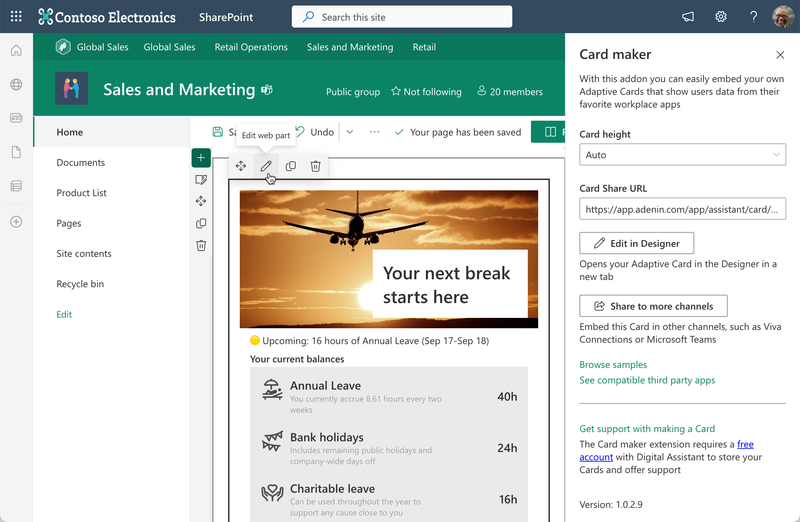This screenshot has height=522, width=800.
Task: Expand the Undo dropdown chevron
Action: click(x=349, y=132)
